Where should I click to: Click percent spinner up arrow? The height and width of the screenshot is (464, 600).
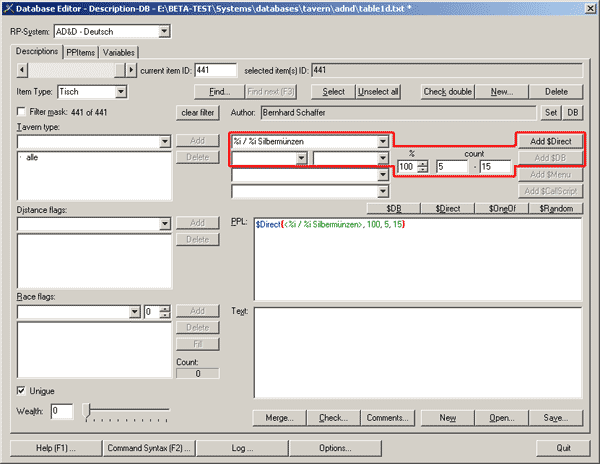(423, 162)
